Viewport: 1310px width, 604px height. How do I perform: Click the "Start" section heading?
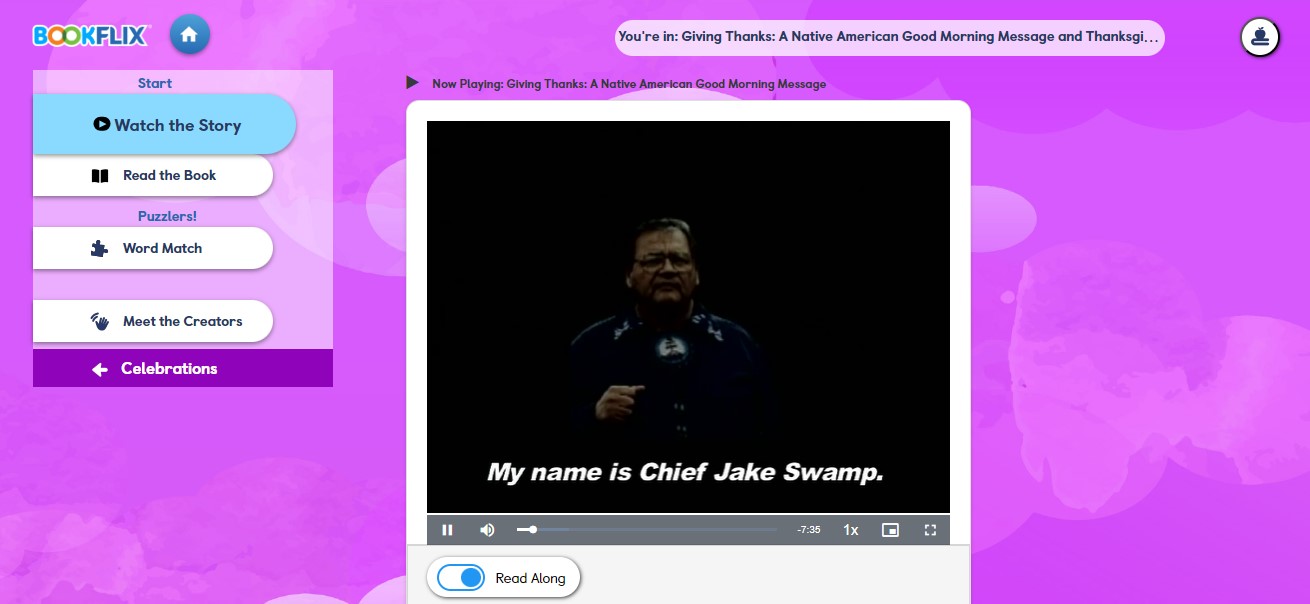click(x=155, y=83)
